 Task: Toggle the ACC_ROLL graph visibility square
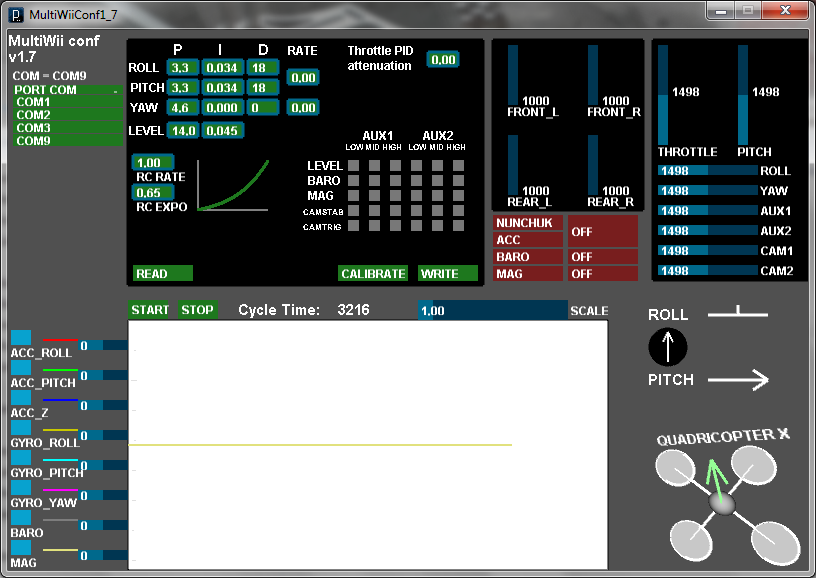21,337
